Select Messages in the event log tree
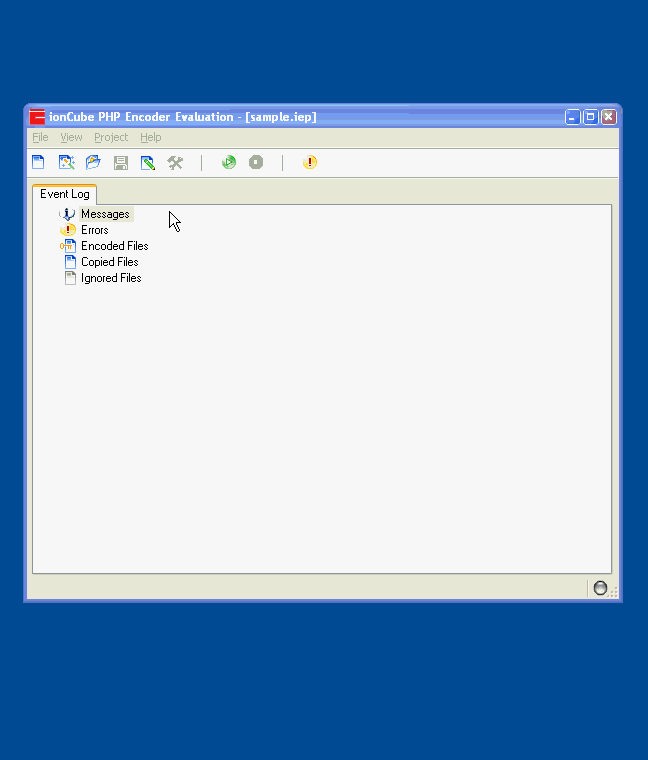 [x=105, y=214]
